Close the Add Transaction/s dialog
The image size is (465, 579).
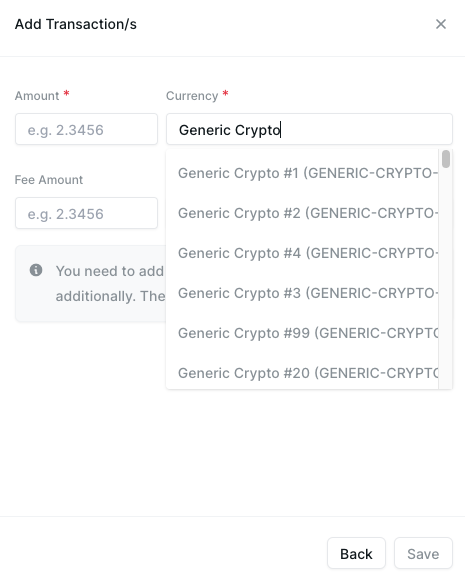(441, 24)
